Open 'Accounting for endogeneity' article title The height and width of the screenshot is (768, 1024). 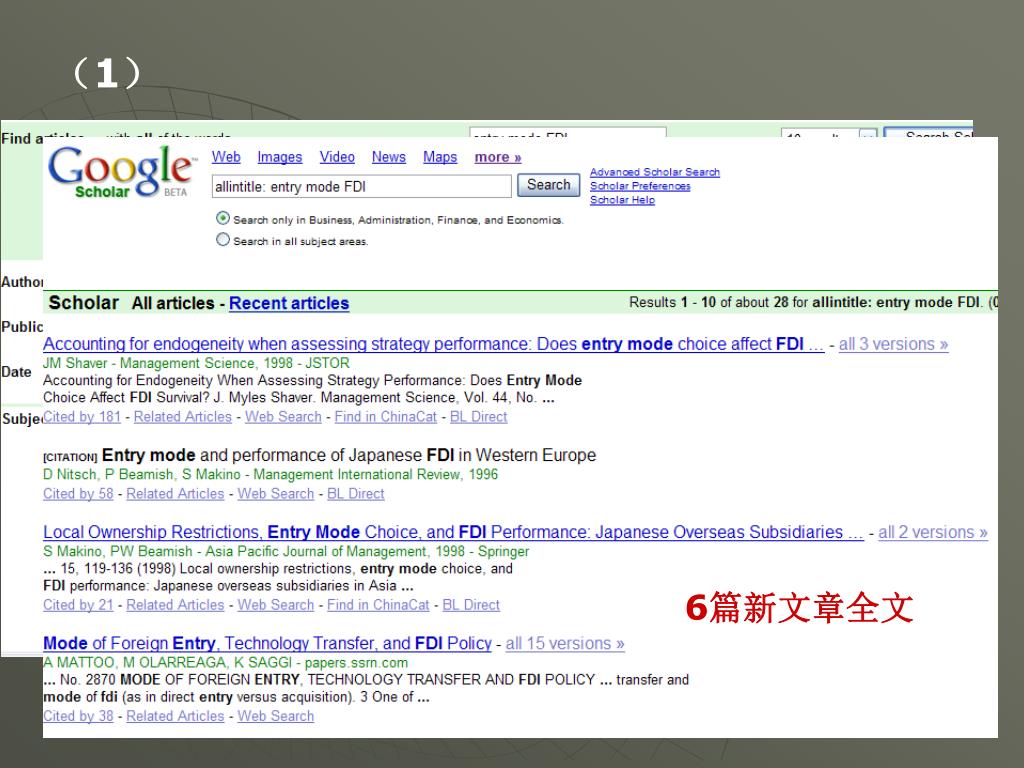(434, 344)
